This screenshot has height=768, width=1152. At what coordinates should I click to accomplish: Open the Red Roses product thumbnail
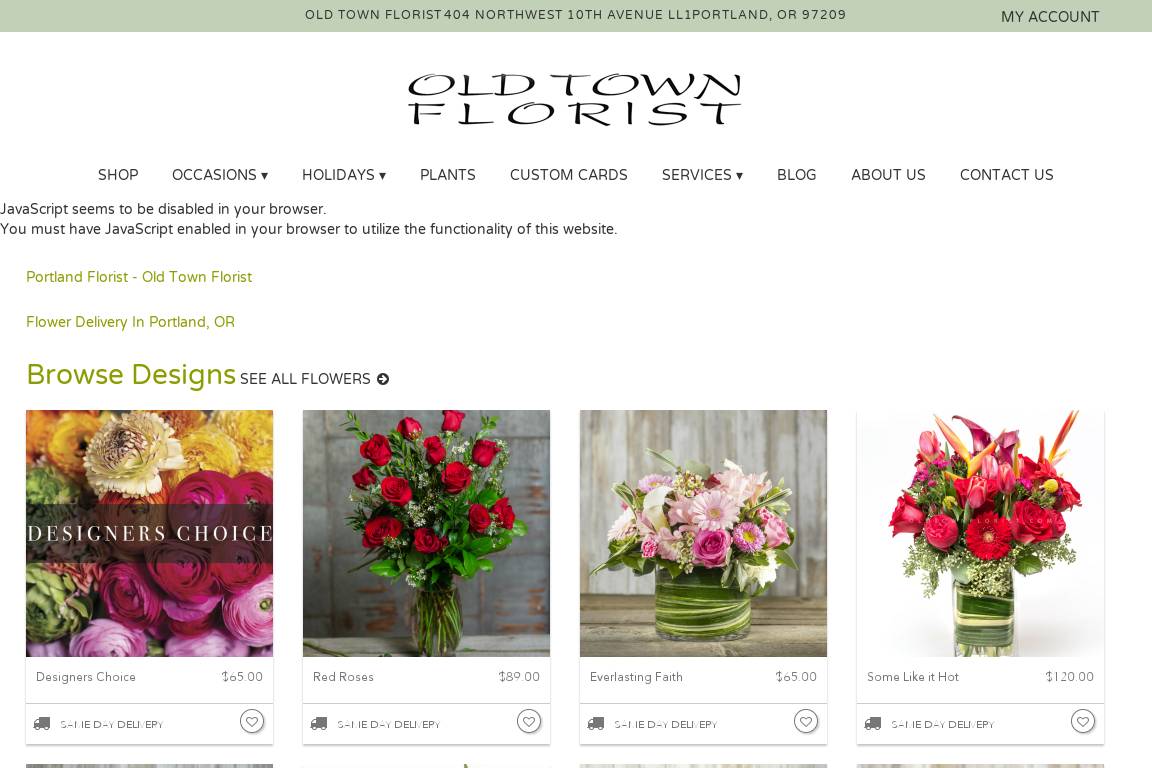click(426, 533)
